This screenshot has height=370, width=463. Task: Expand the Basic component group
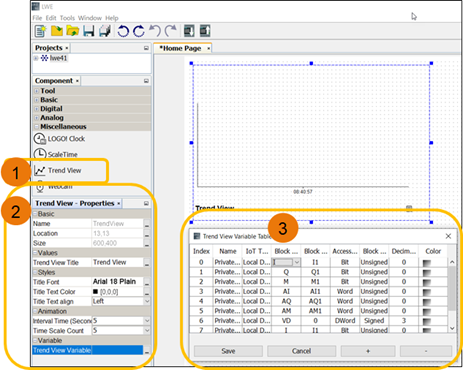point(36,100)
